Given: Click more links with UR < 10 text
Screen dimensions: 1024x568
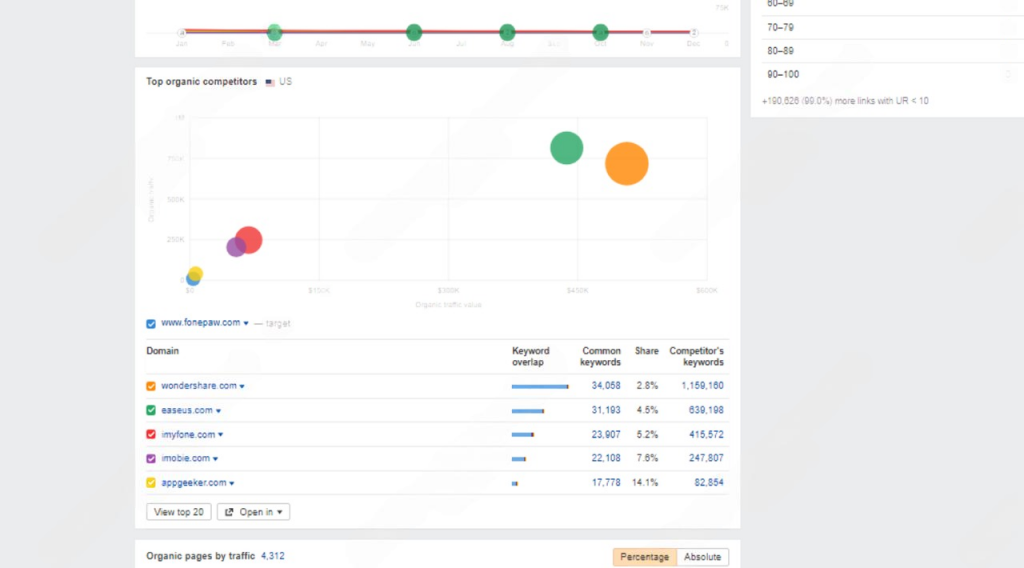Looking at the screenshot, I should tap(845, 101).
